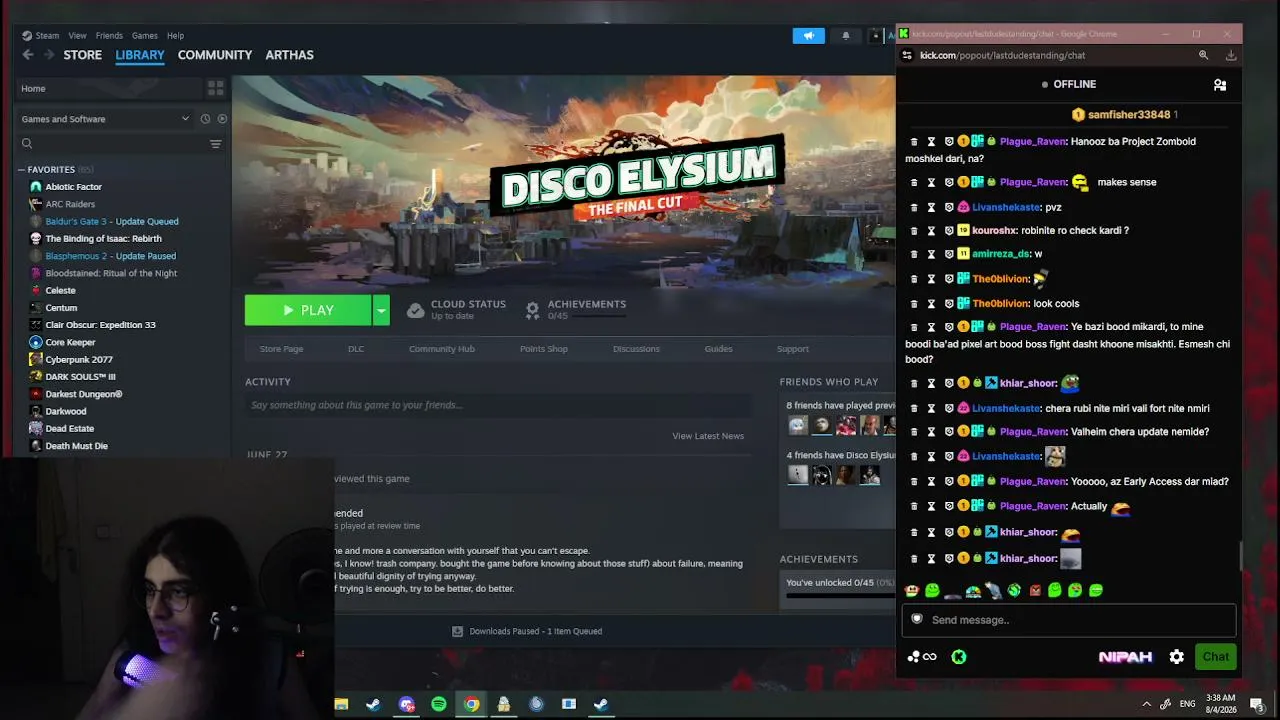Image resolution: width=1280 pixels, height=720 pixels.
Task: Open Steam notifications bell
Action: (846, 36)
